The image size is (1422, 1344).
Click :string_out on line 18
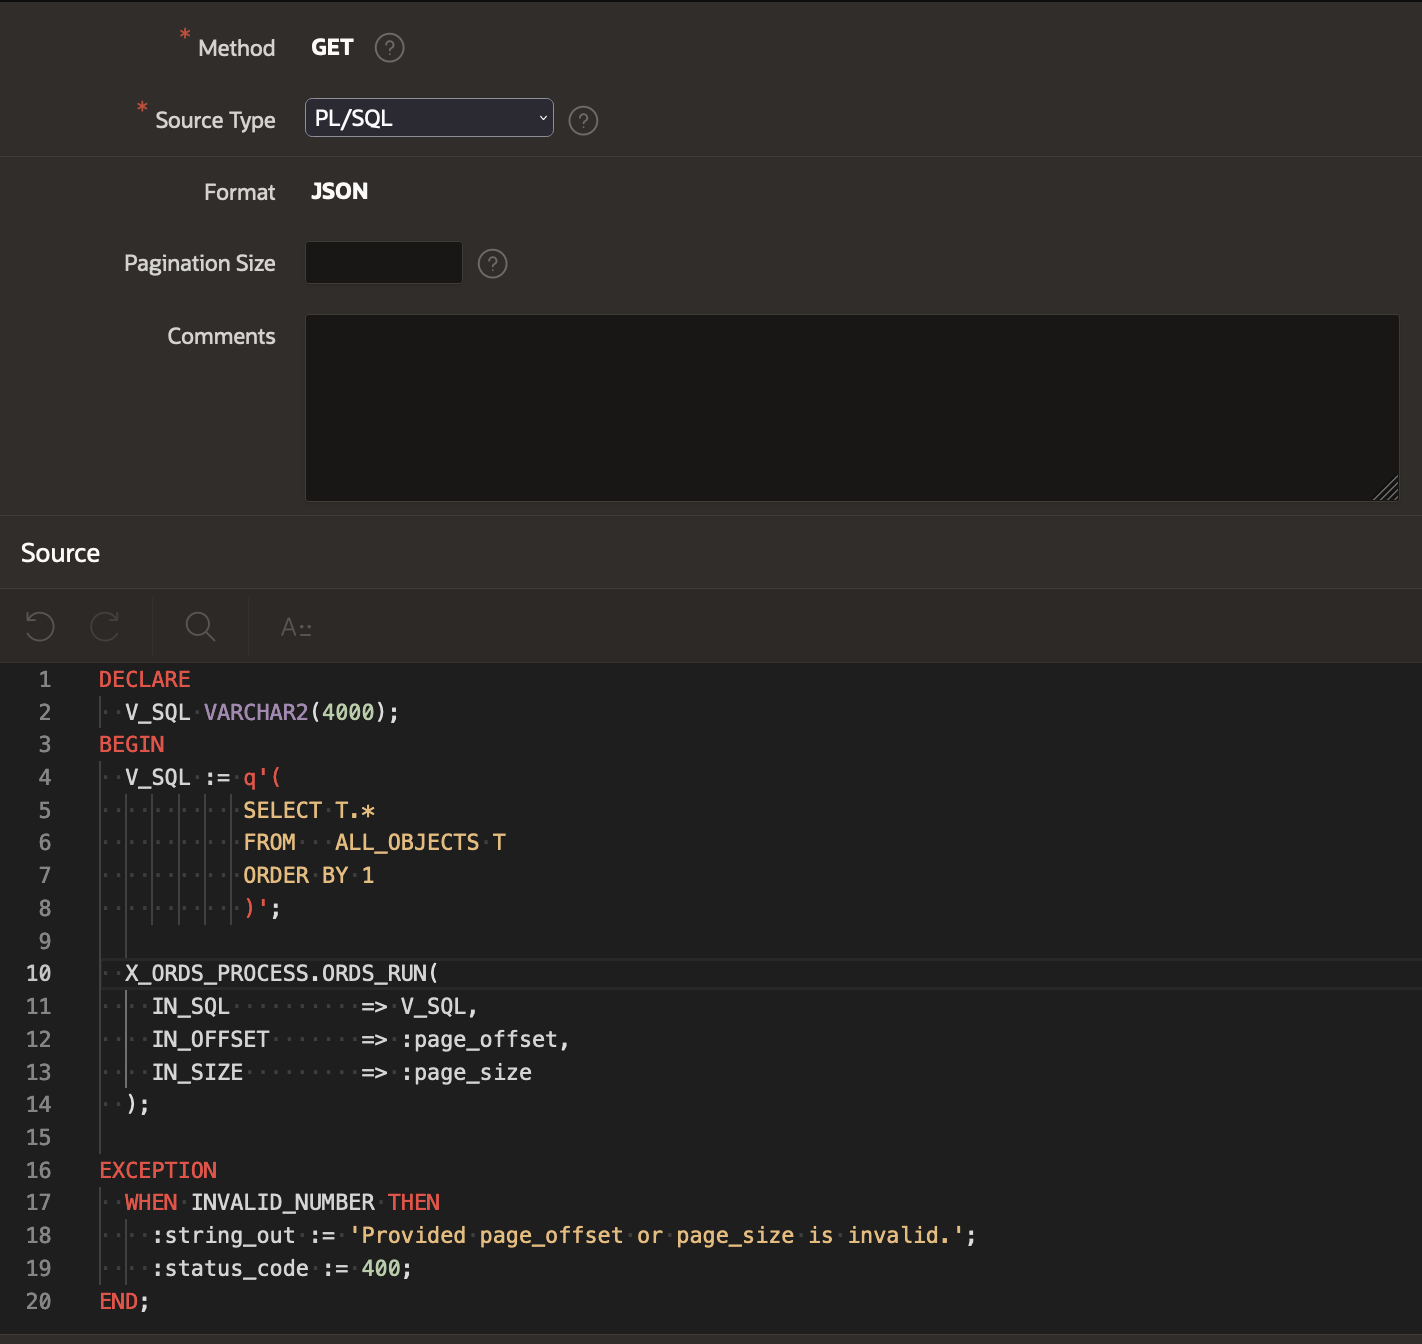[x=224, y=1236]
